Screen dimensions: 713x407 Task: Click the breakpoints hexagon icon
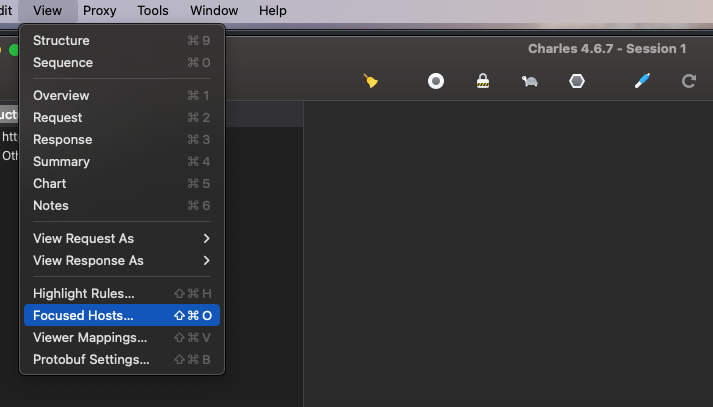[577, 81]
